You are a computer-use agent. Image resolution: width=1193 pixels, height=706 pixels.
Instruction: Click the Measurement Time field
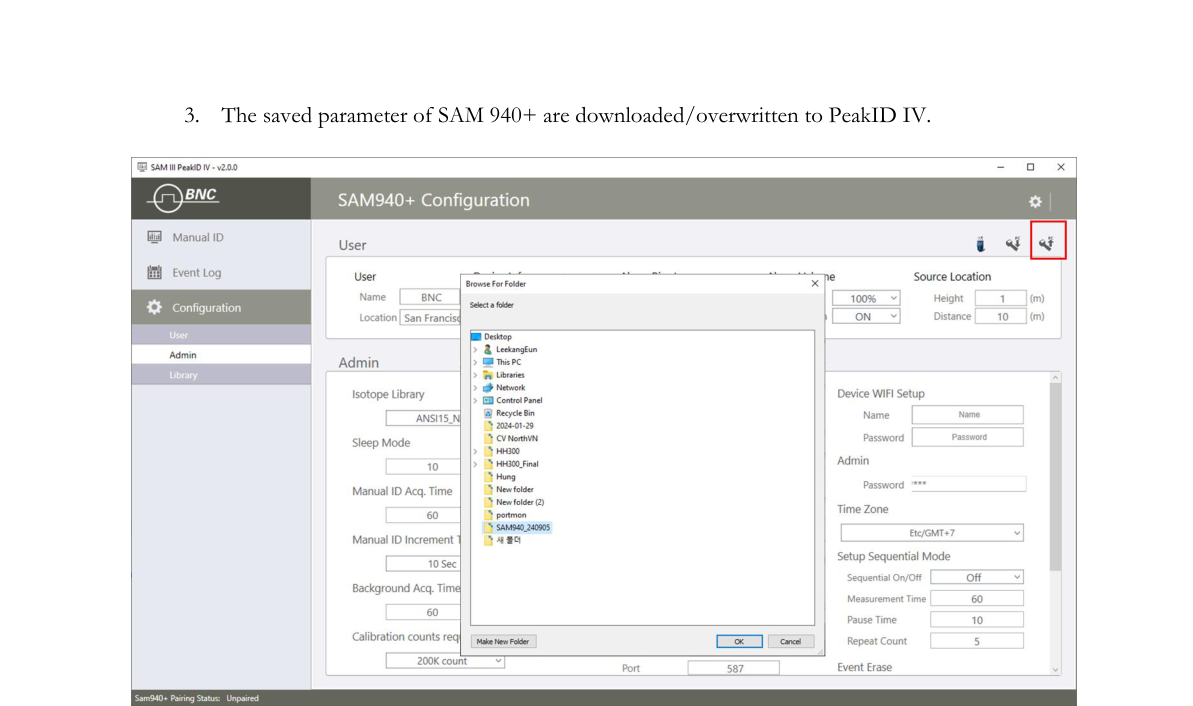pyautogui.click(x=977, y=599)
